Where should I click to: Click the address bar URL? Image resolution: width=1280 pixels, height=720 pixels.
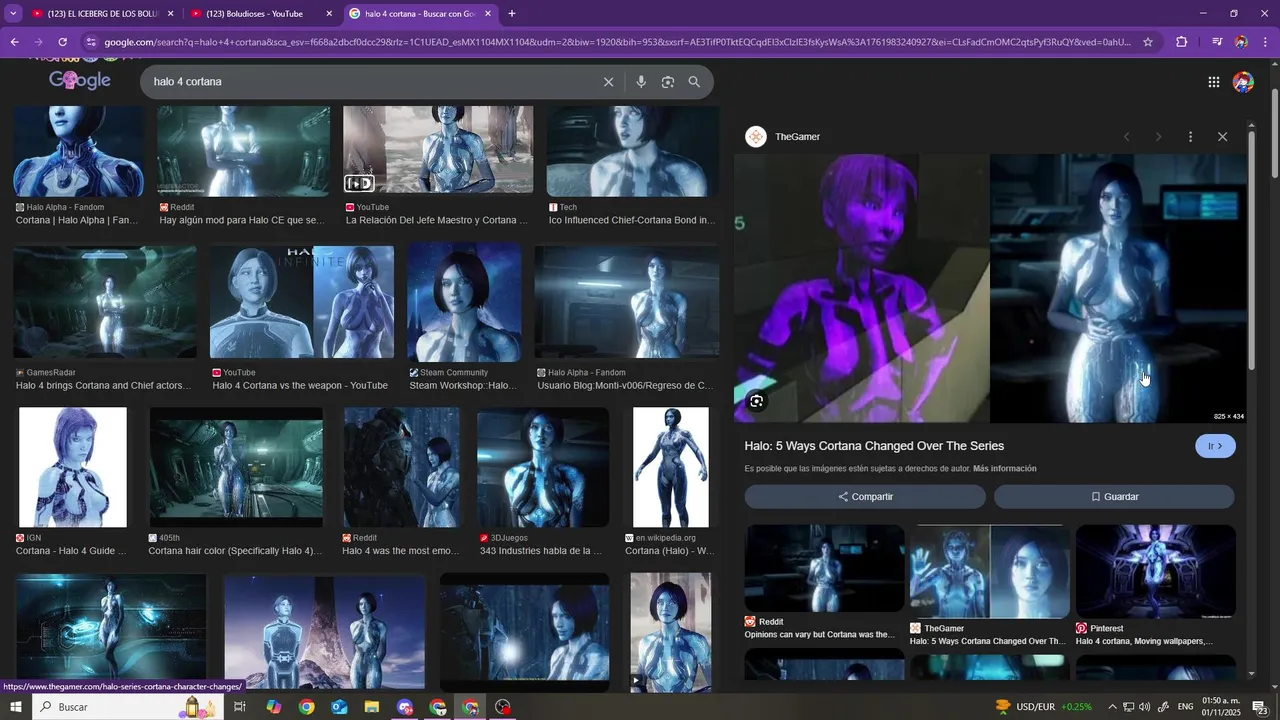click(x=617, y=42)
